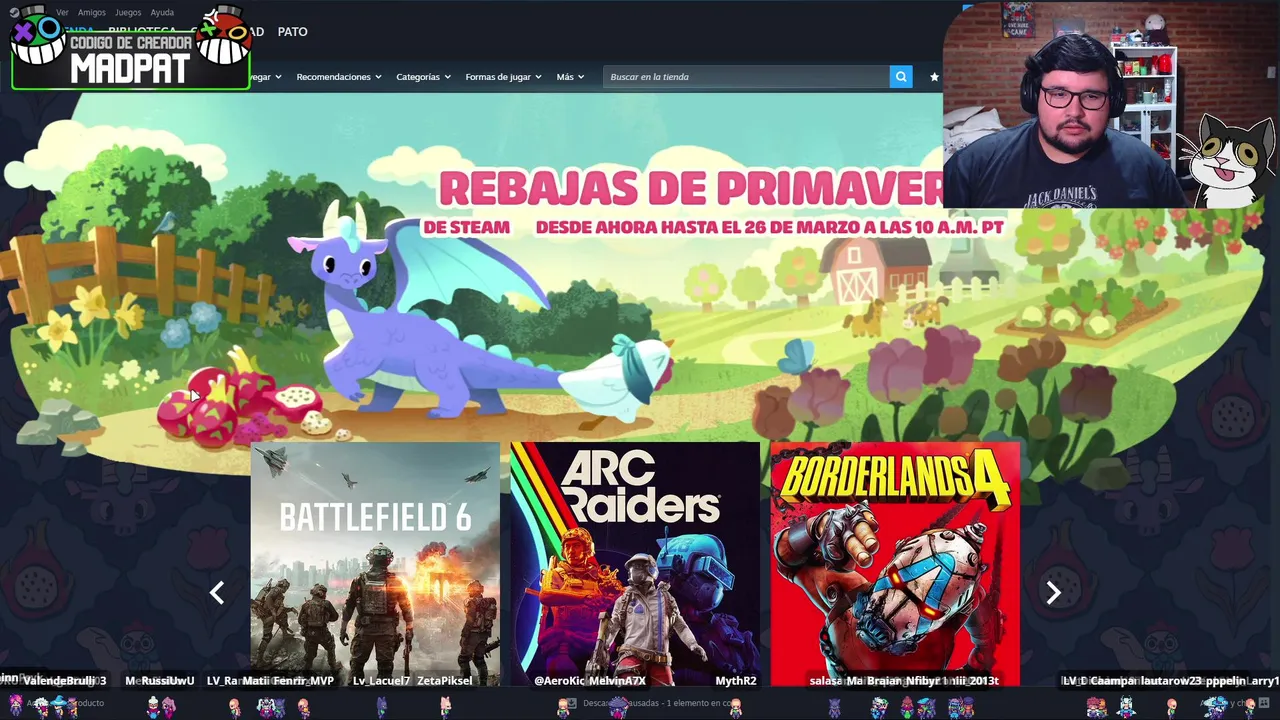Click the magnifier search button
This screenshot has height=720, width=1280.
(901, 77)
